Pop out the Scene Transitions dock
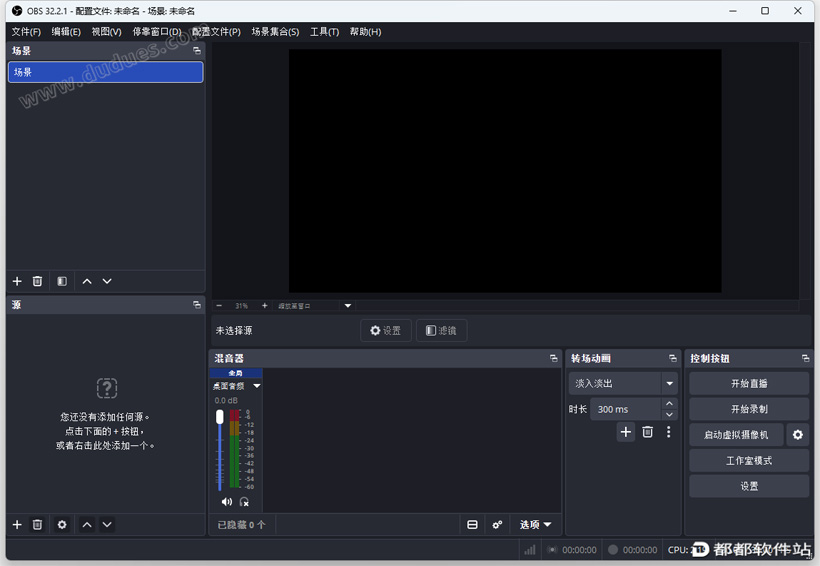 pyautogui.click(x=673, y=358)
